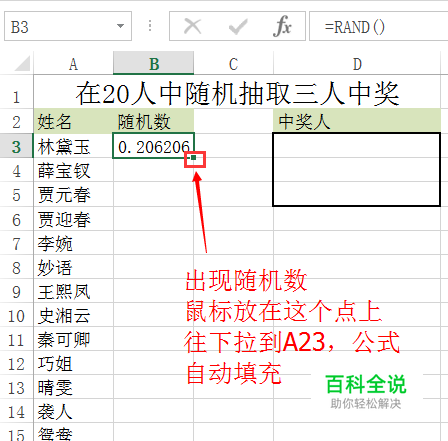Select column A header
This screenshot has height=441, width=448.
73,64
